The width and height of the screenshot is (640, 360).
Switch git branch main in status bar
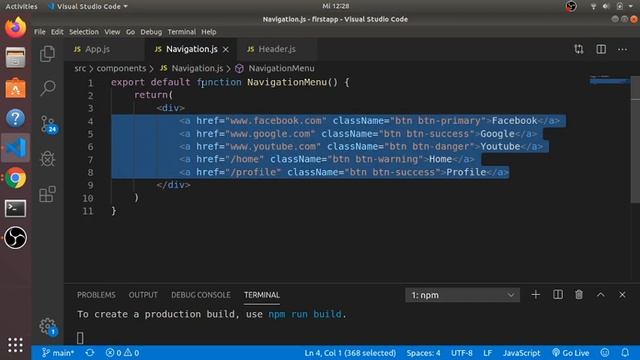(x=58, y=353)
